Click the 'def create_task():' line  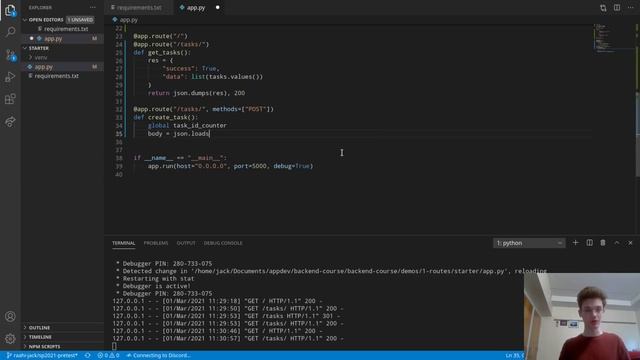point(165,118)
